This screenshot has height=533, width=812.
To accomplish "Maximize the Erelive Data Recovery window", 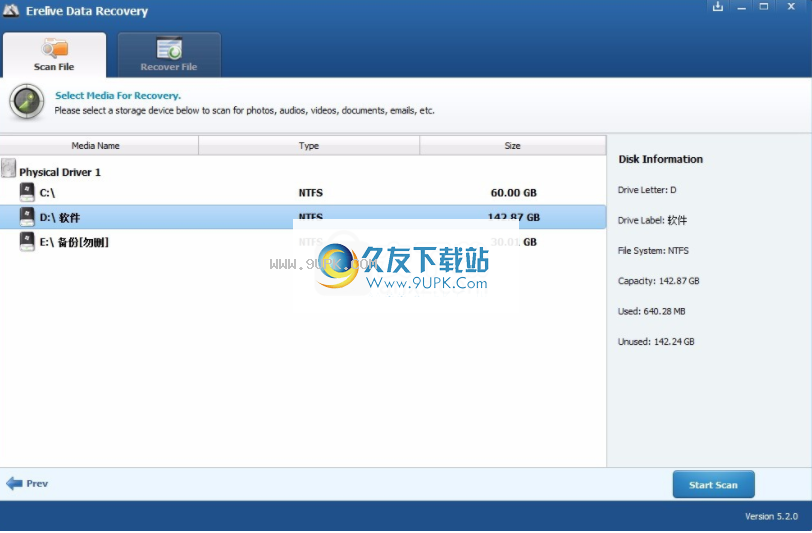I will tap(764, 7).
